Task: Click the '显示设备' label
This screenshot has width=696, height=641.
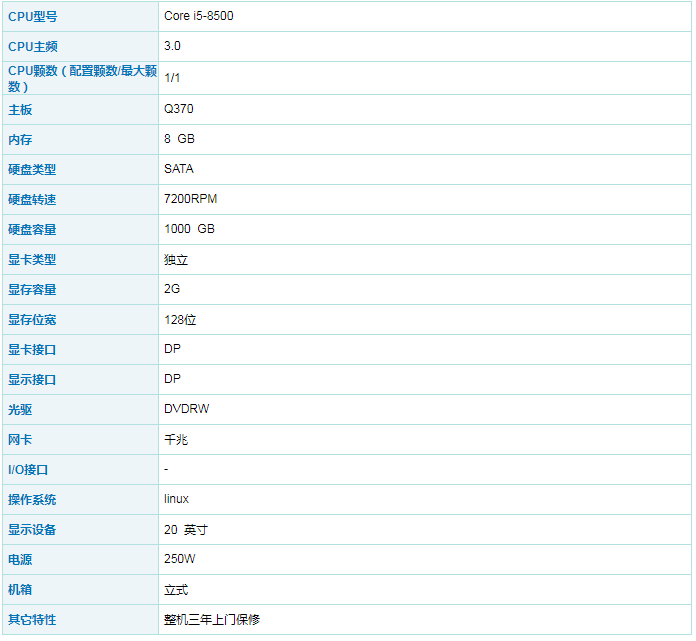Action: click(x=32, y=530)
